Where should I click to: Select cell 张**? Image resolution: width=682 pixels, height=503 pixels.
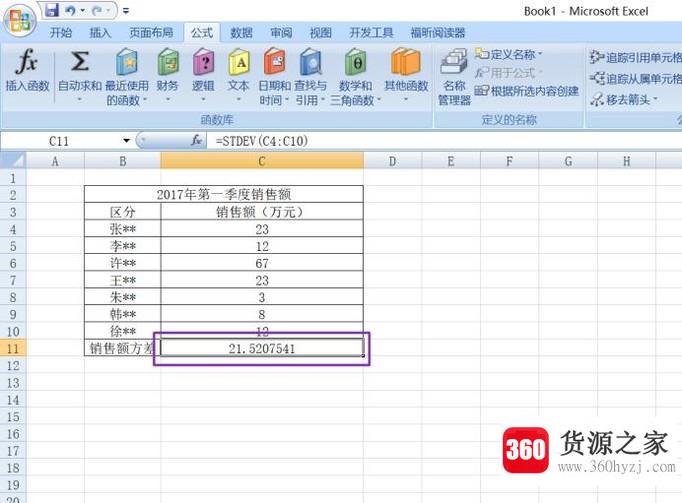click(123, 229)
